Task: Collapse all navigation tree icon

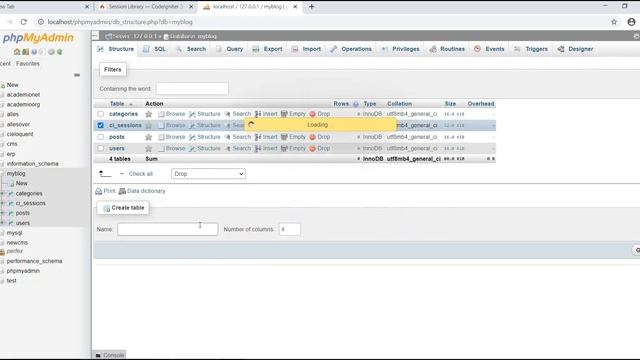Action: tap(77, 75)
